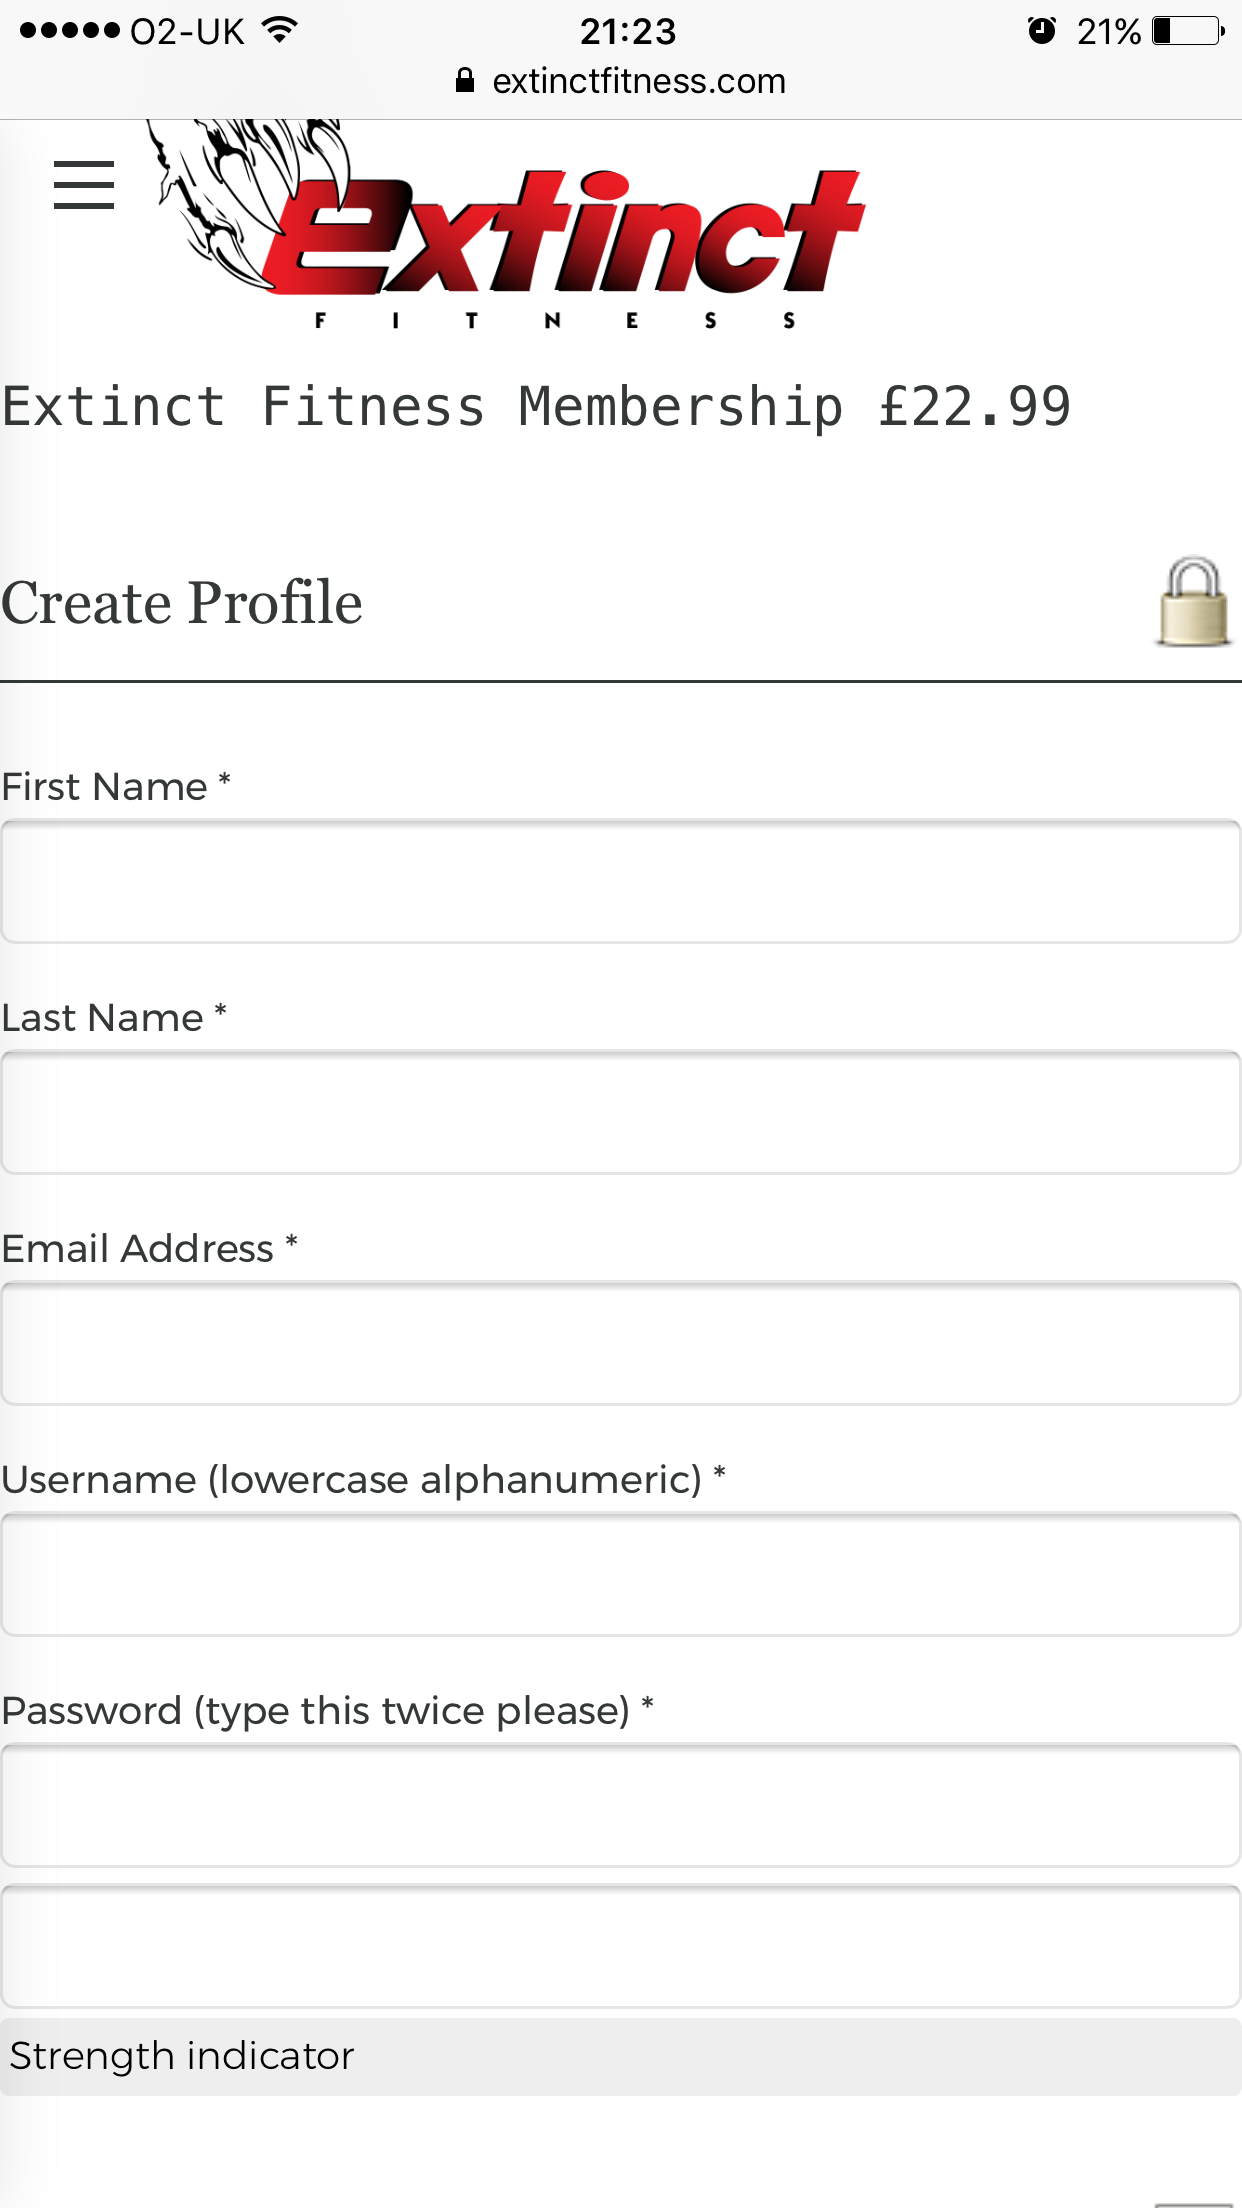Tap the Wi-Fi status icon
The width and height of the screenshot is (1242, 2208).
[x=280, y=31]
